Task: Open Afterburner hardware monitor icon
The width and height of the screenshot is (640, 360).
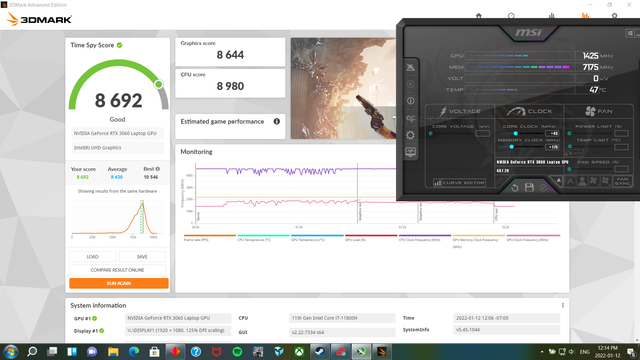Action: click(411, 152)
